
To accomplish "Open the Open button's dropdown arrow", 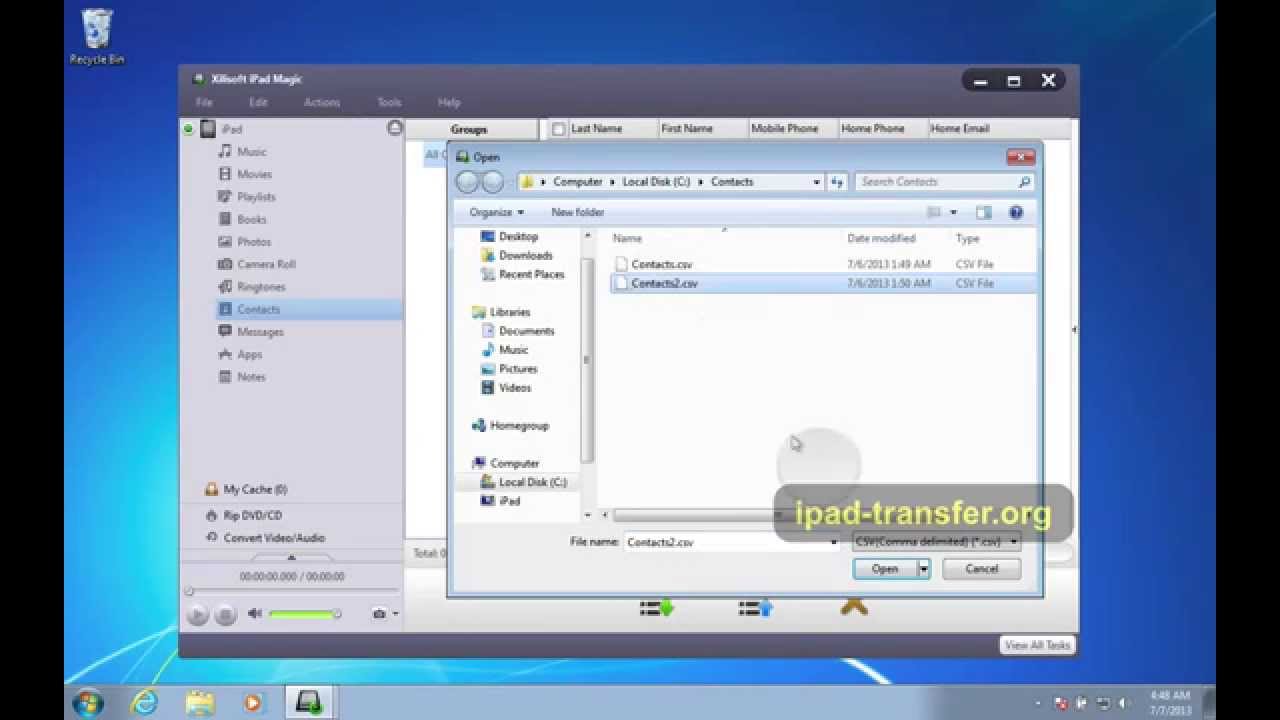I will (x=924, y=569).
